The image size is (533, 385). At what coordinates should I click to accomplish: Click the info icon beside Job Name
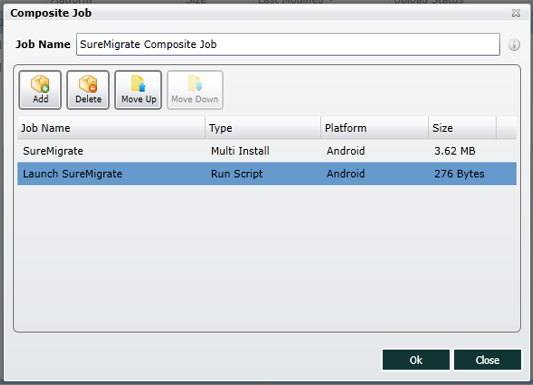[x=514, y=45]
